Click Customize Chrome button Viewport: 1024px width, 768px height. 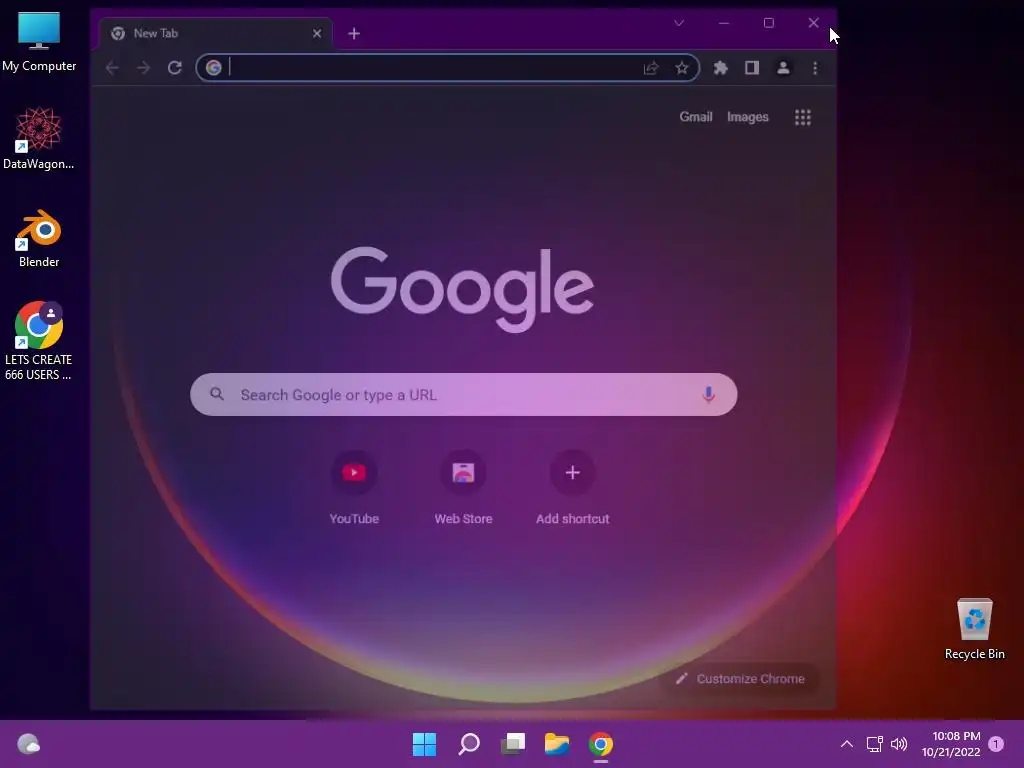pyautogui.click(x=739, y=679)
